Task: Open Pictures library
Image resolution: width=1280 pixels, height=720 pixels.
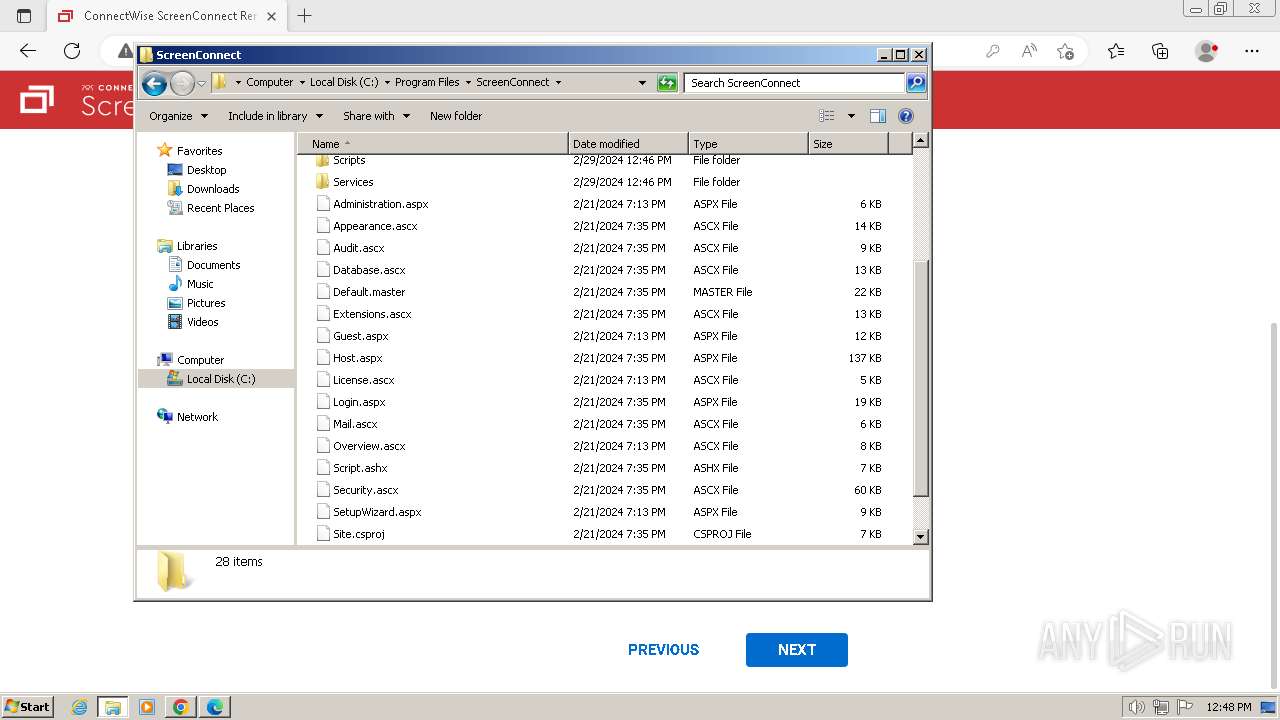Action: [206, 303]
